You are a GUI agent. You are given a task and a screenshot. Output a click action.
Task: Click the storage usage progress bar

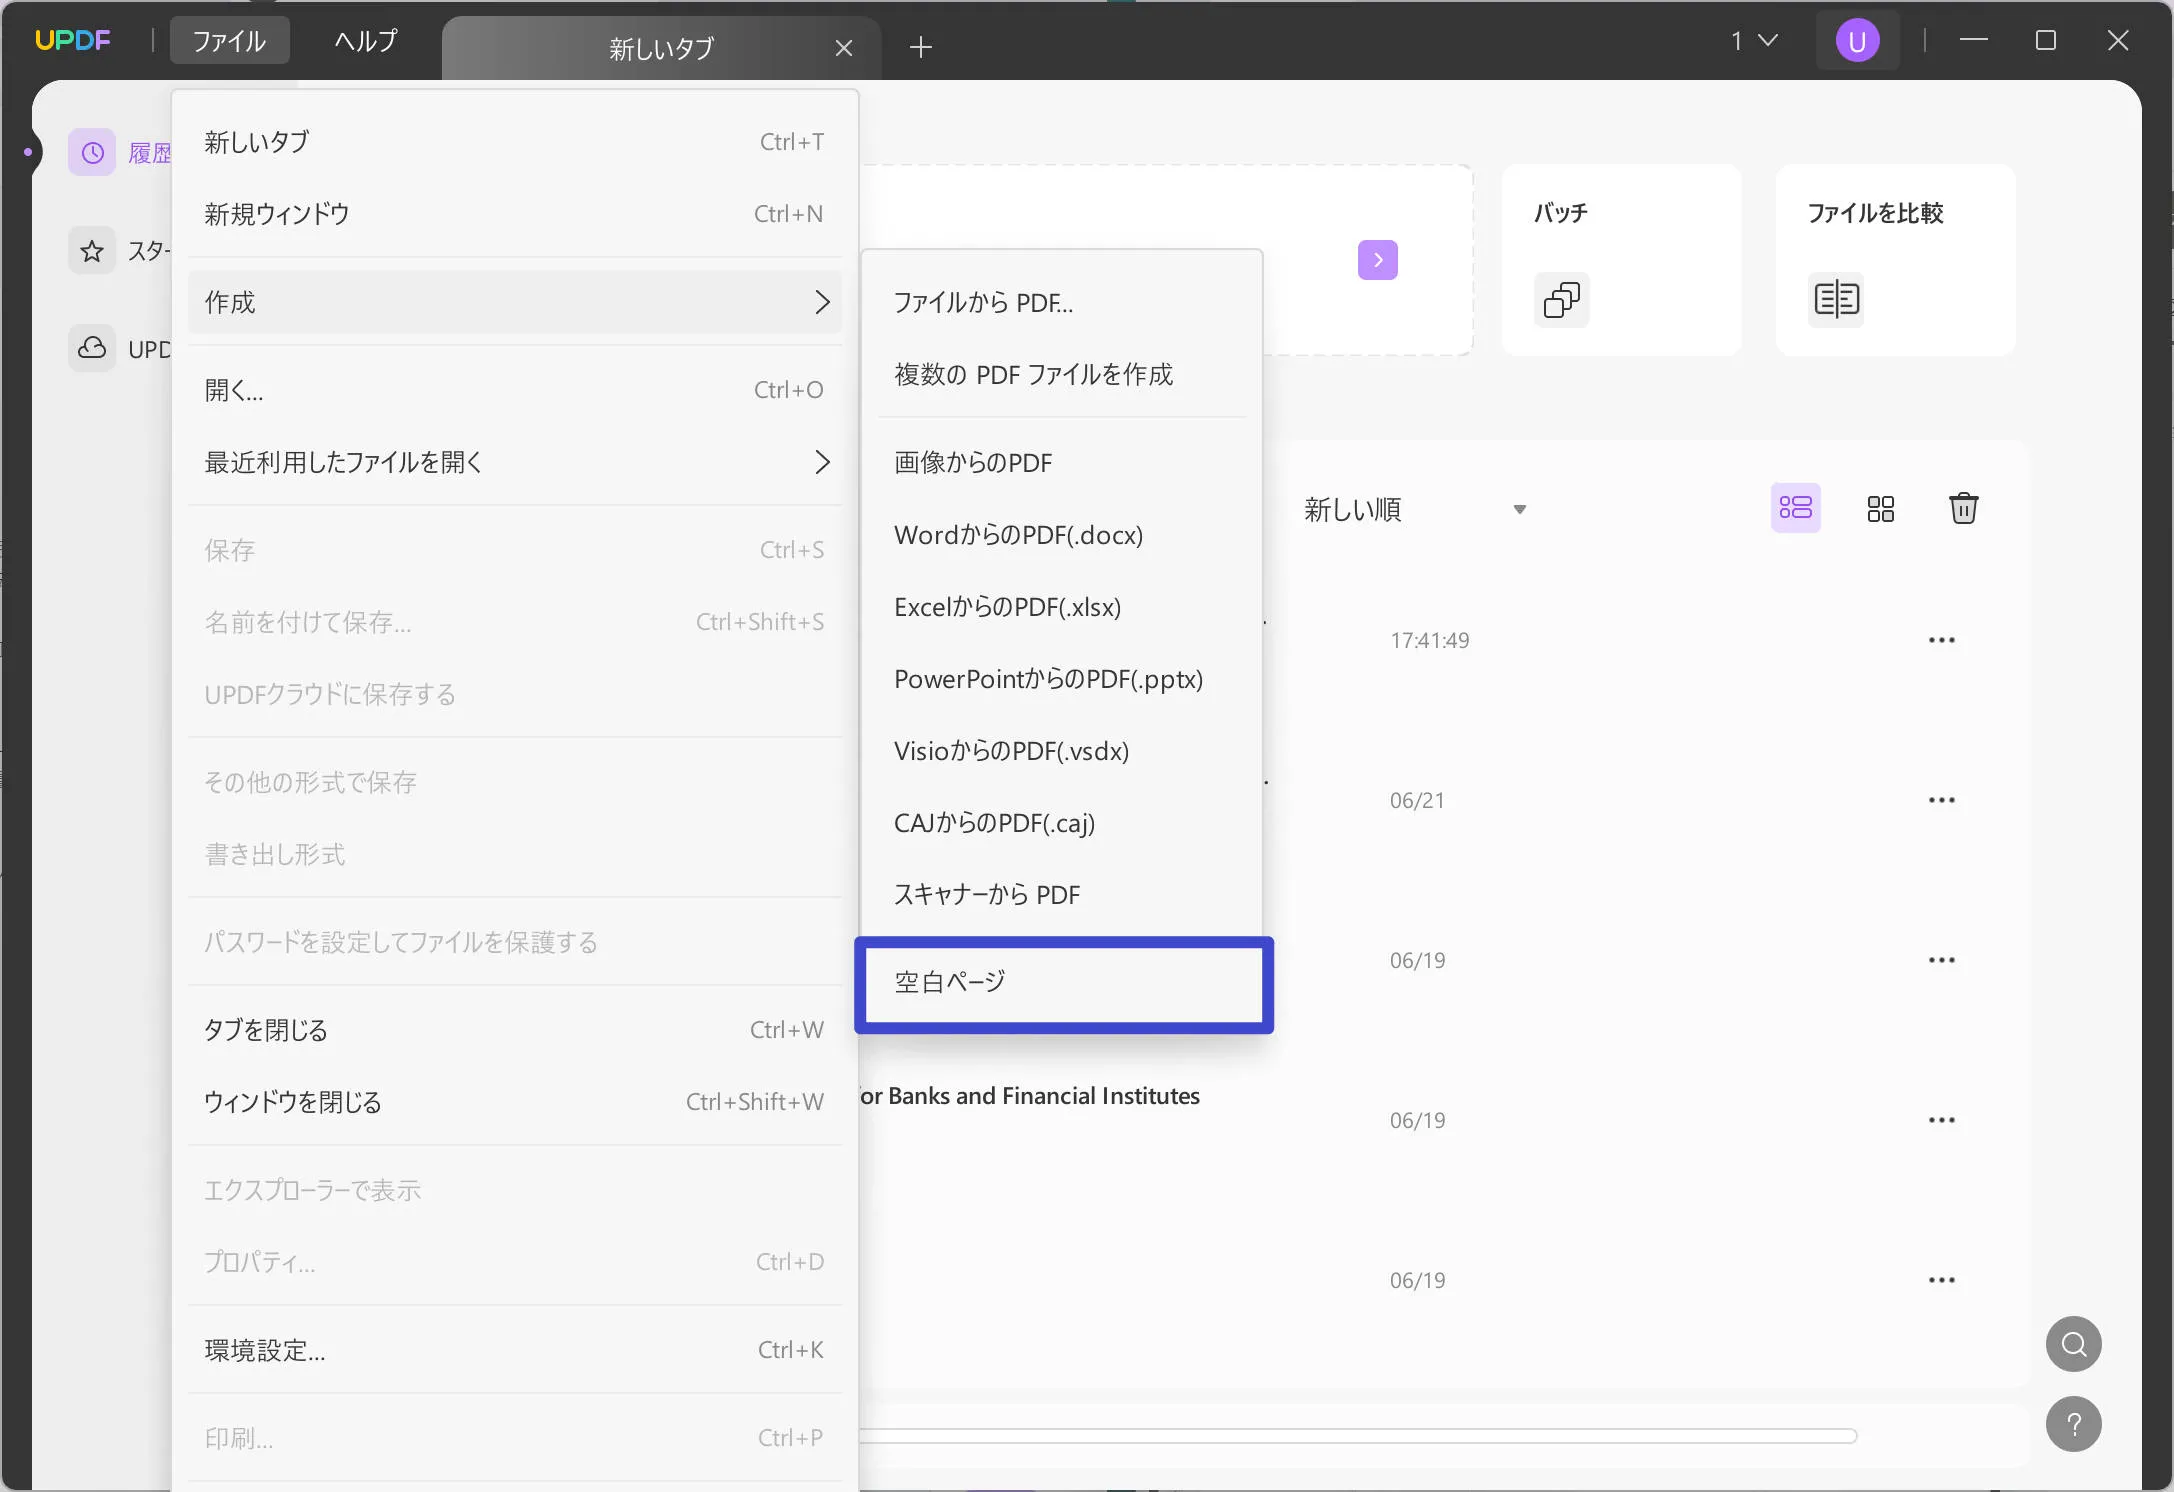tap(1358, 1436)
